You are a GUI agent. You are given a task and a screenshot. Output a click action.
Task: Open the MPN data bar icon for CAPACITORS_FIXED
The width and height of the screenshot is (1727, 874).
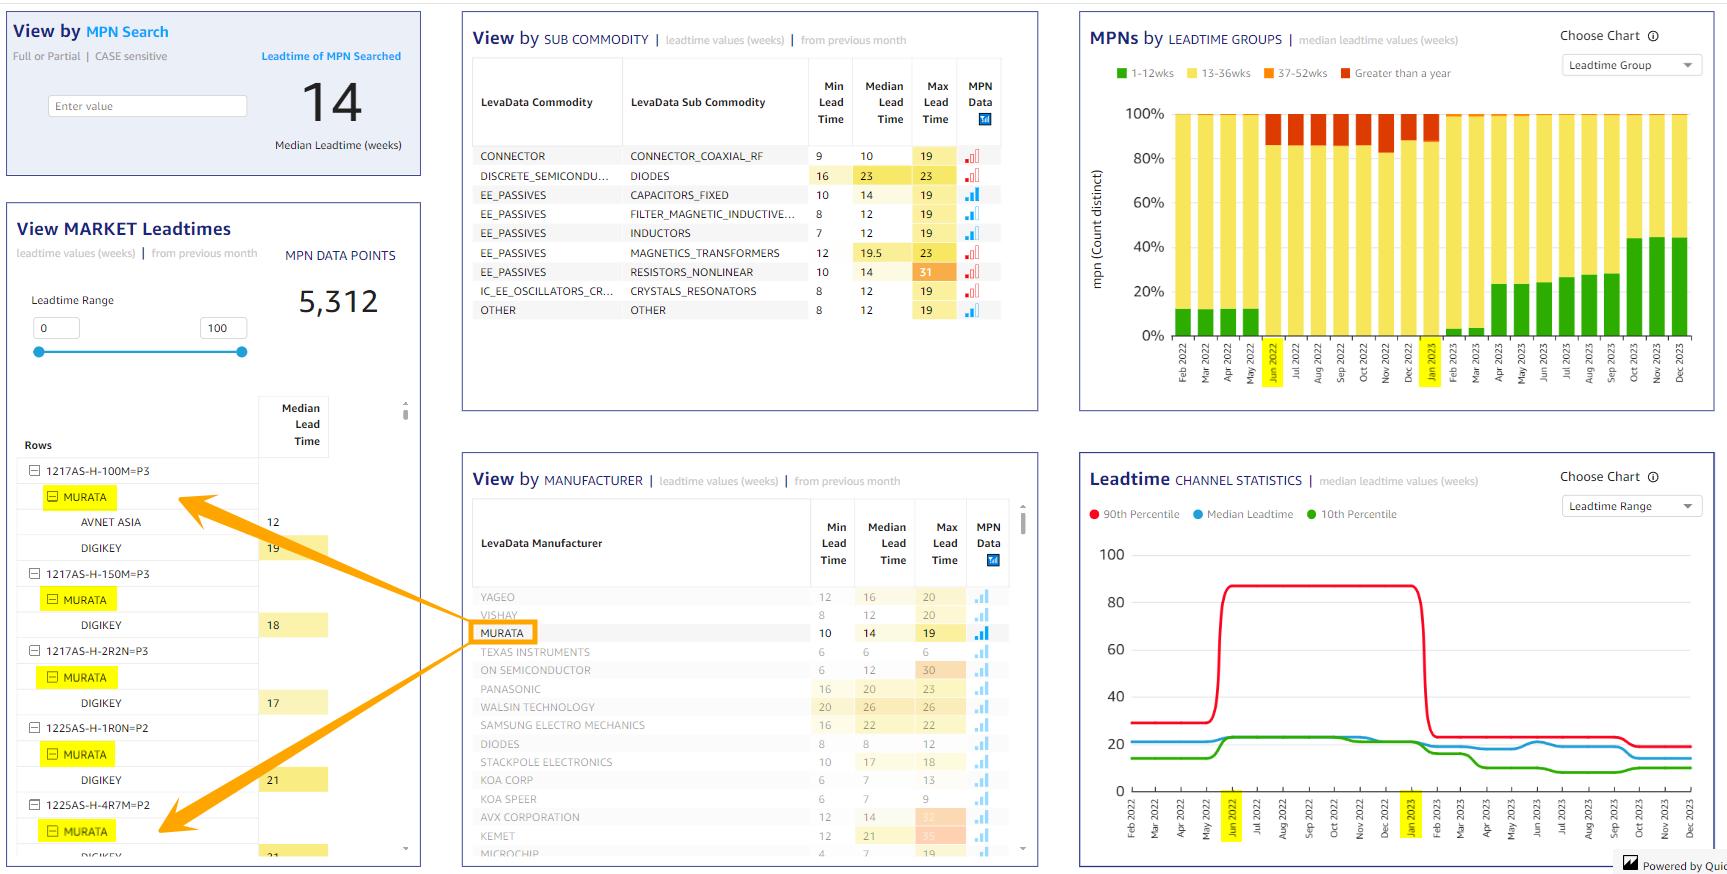972,195
